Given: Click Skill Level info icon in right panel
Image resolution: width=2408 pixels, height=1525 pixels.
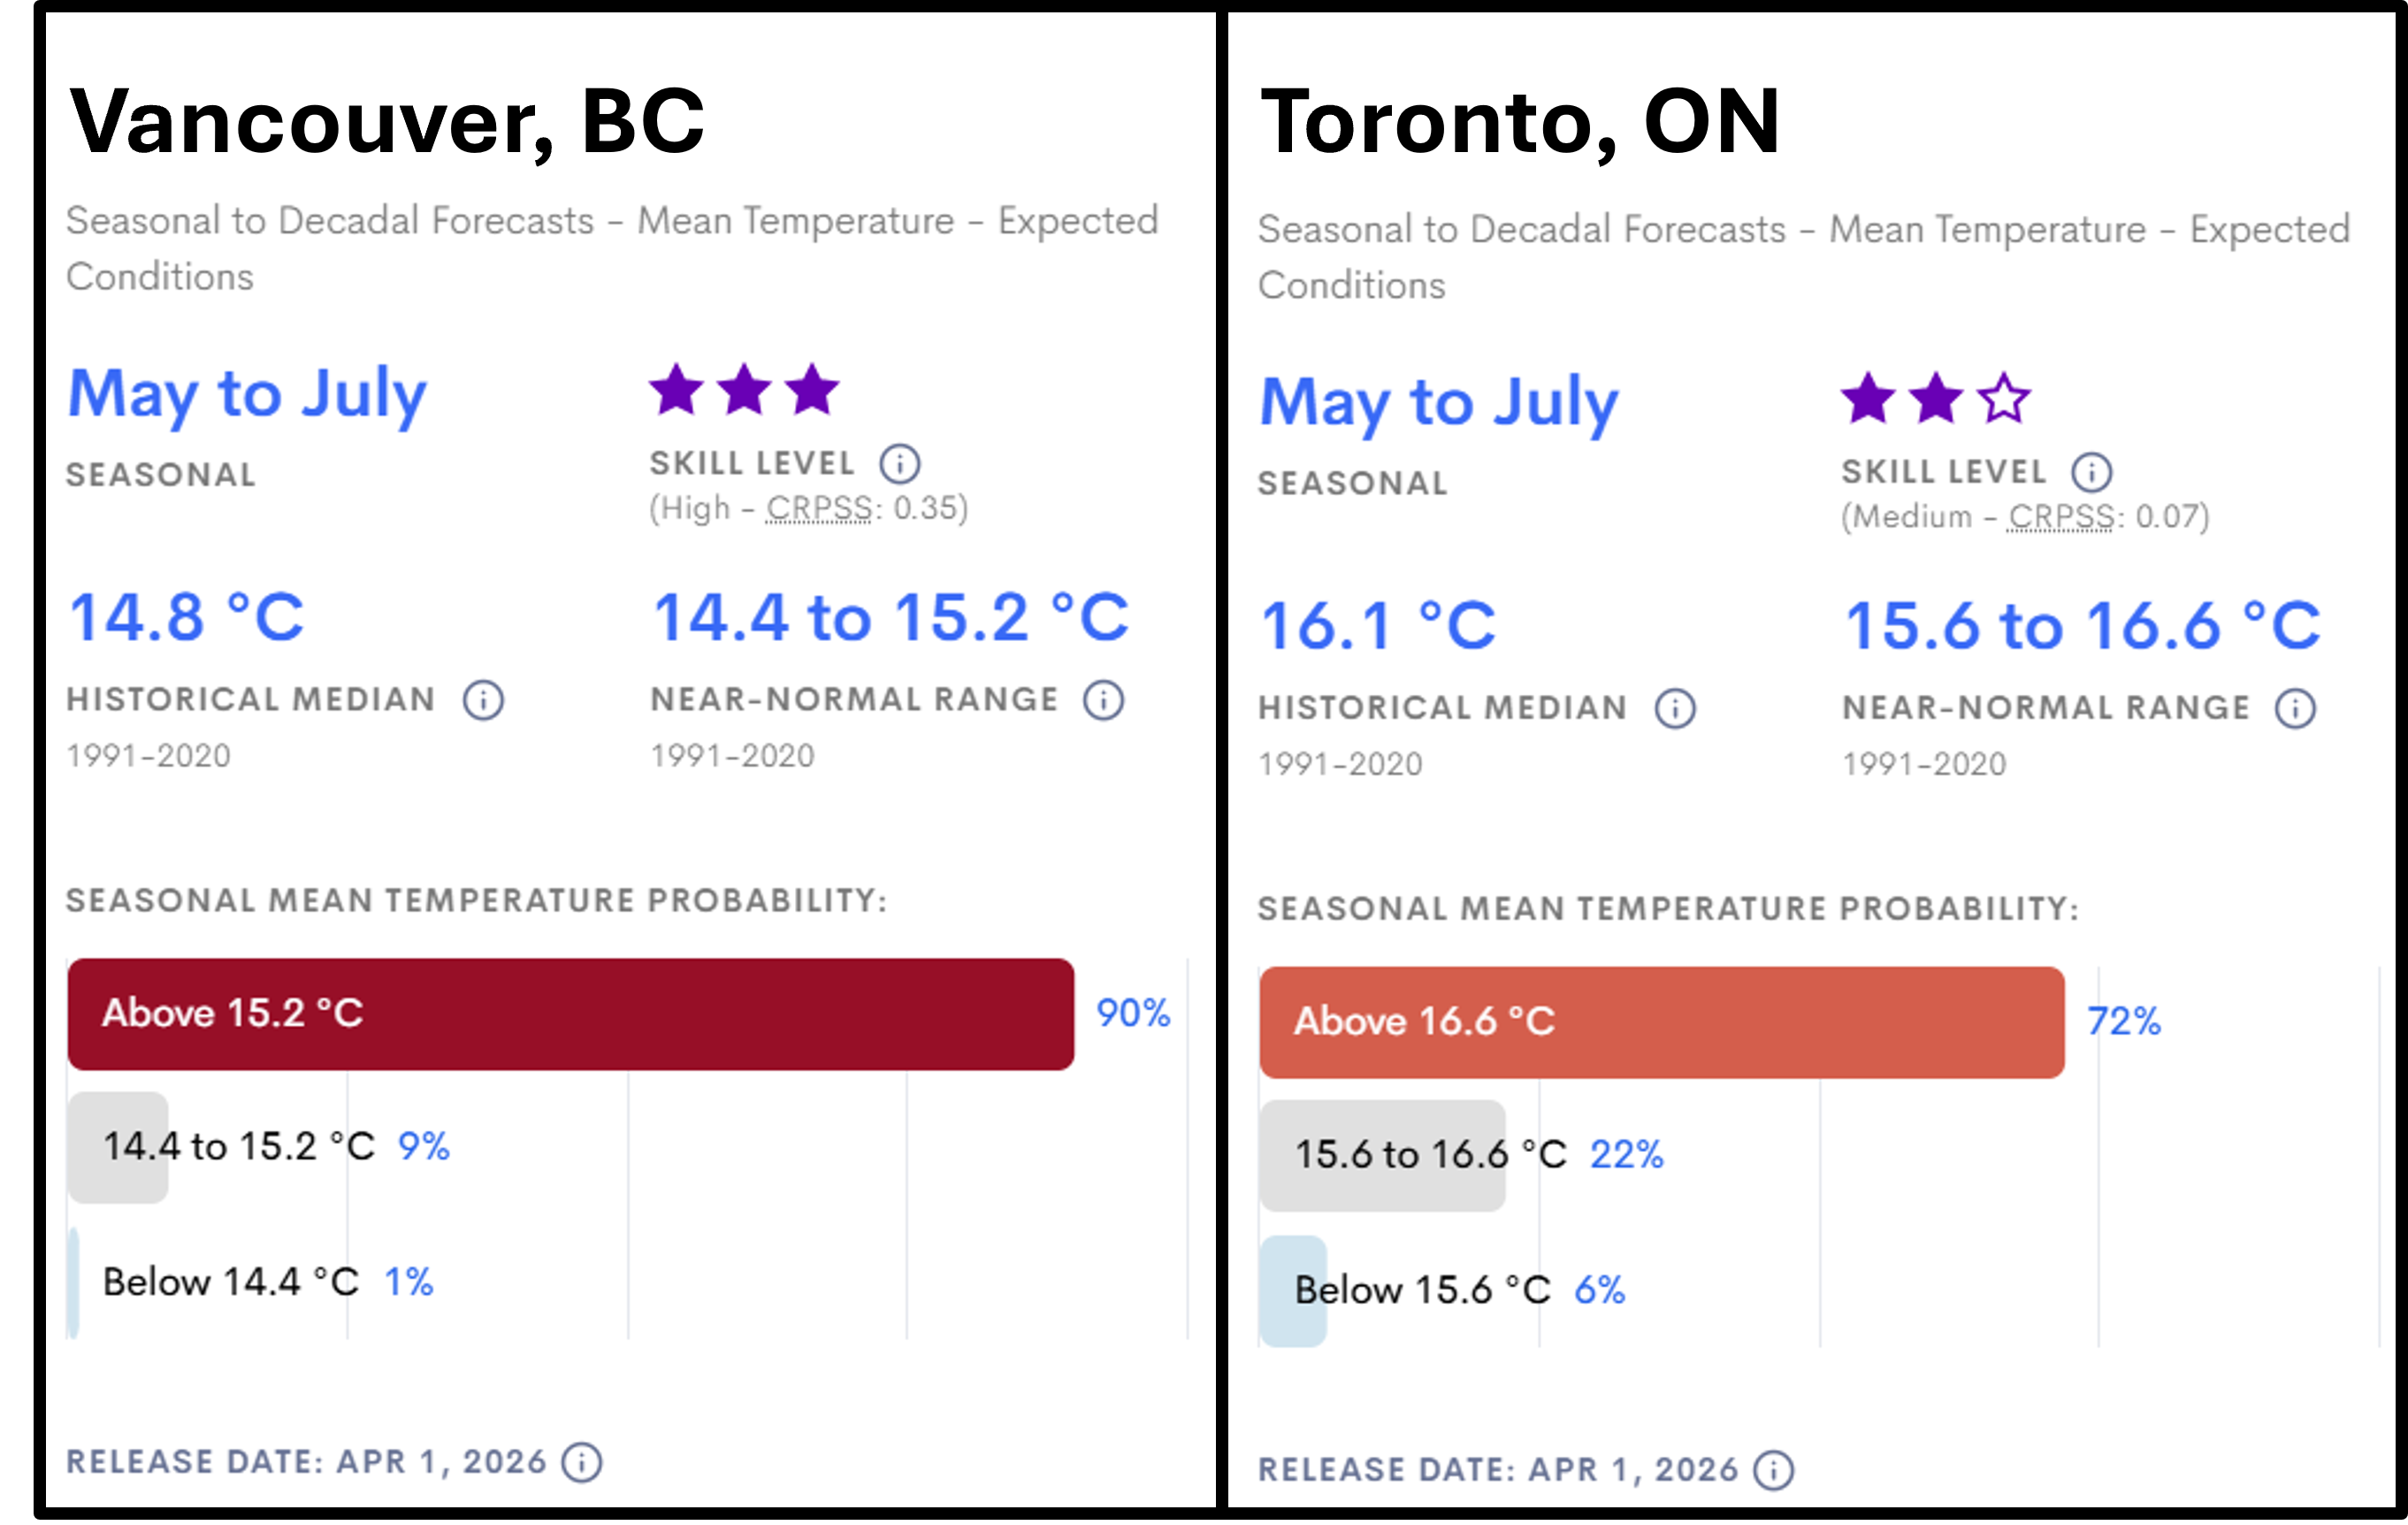Looking at the screenshot, I should [2091, 472].
